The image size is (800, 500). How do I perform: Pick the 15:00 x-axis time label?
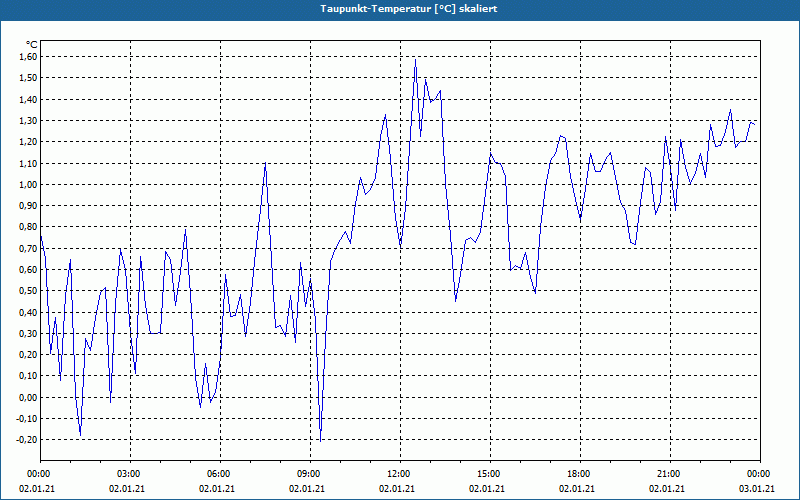coord(490,474)
